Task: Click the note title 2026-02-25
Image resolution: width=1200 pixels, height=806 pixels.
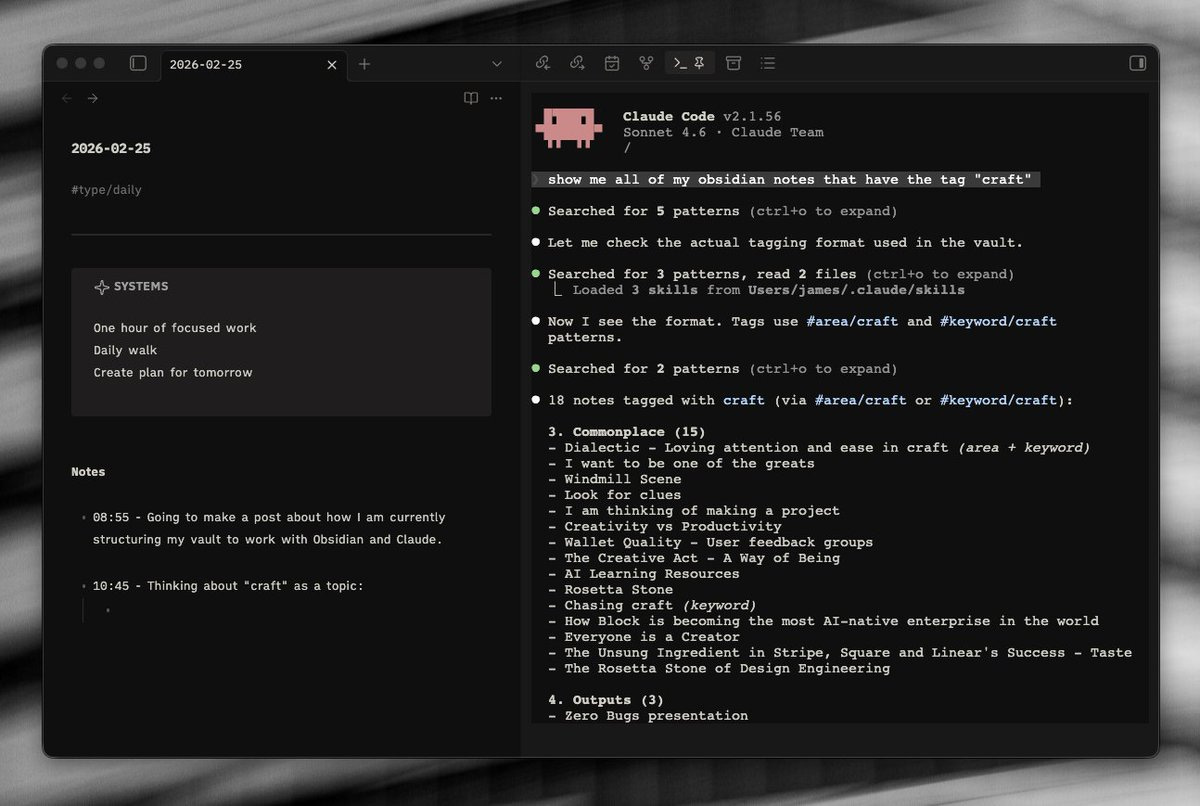Action: [x=111, y=148]
